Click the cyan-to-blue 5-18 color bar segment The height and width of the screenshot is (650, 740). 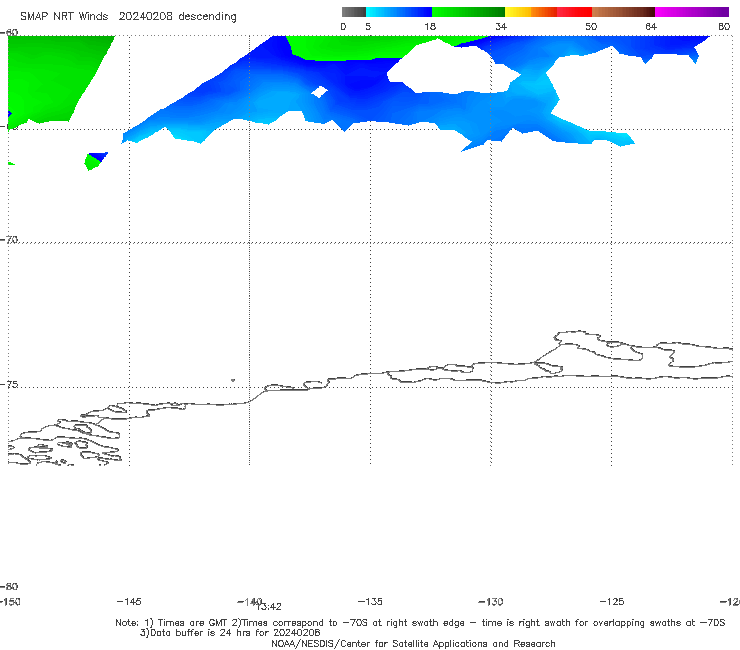pyautogui.click(x=399, y=12)
